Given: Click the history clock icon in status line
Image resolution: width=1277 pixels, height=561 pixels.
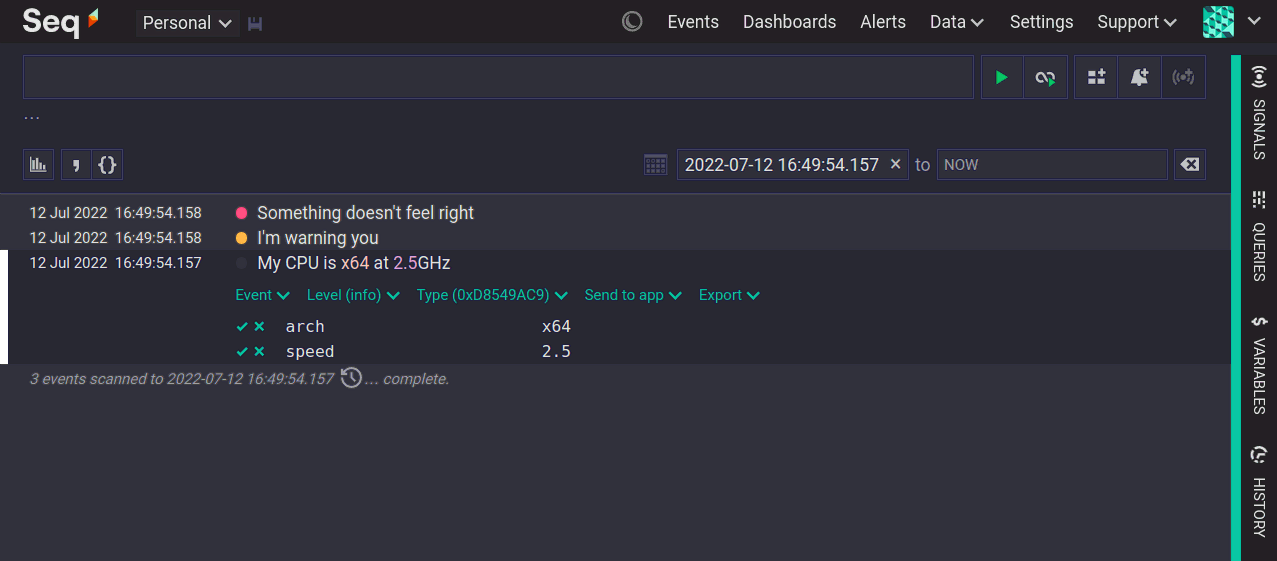Looking at the screenshot, I should [351, 378].
